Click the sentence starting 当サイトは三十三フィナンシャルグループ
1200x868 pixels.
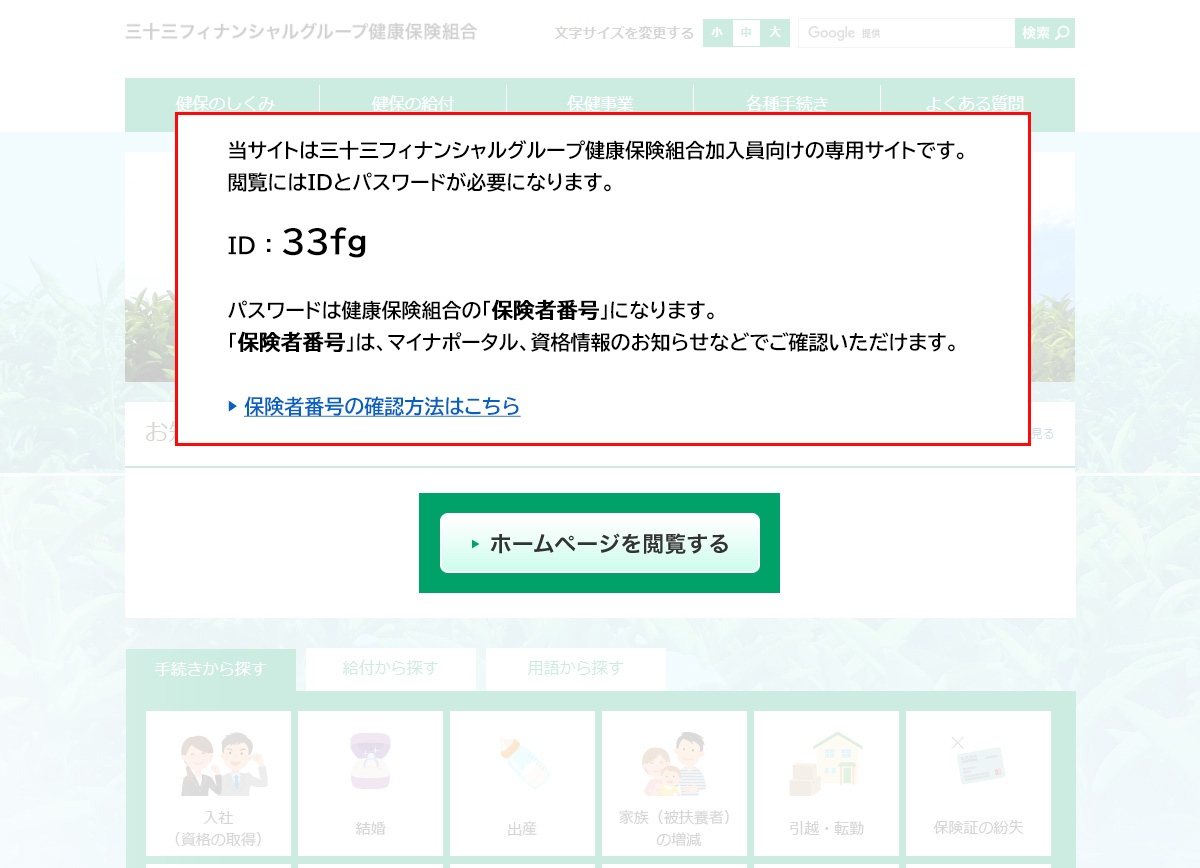coord(597,151)
